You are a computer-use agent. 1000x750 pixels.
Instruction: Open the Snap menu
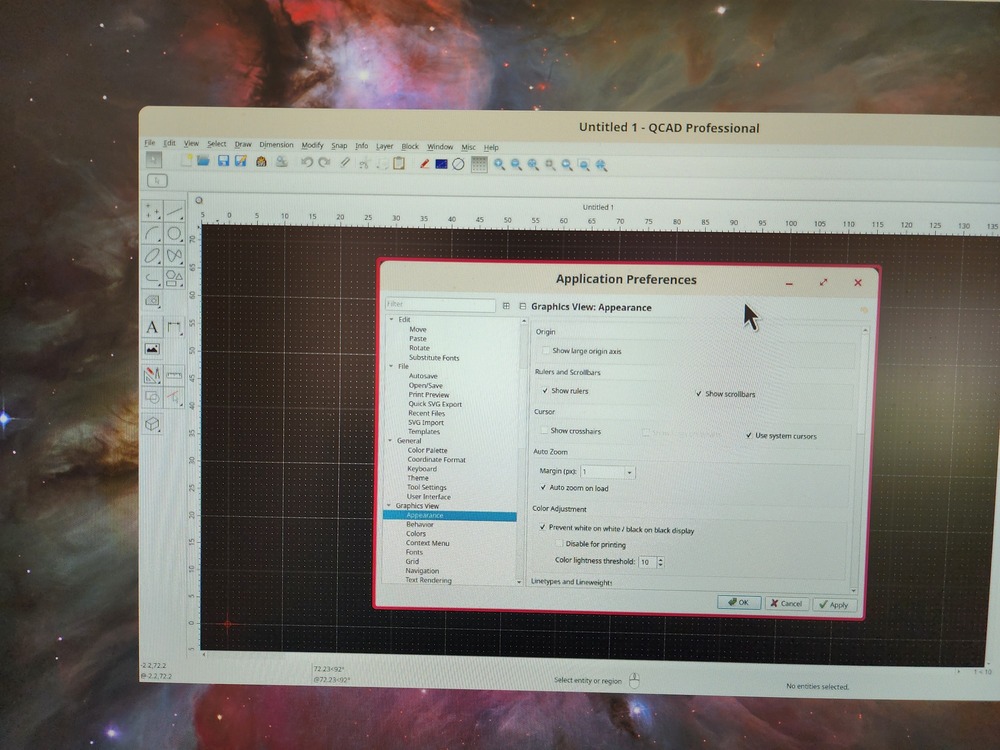(340, 145)
